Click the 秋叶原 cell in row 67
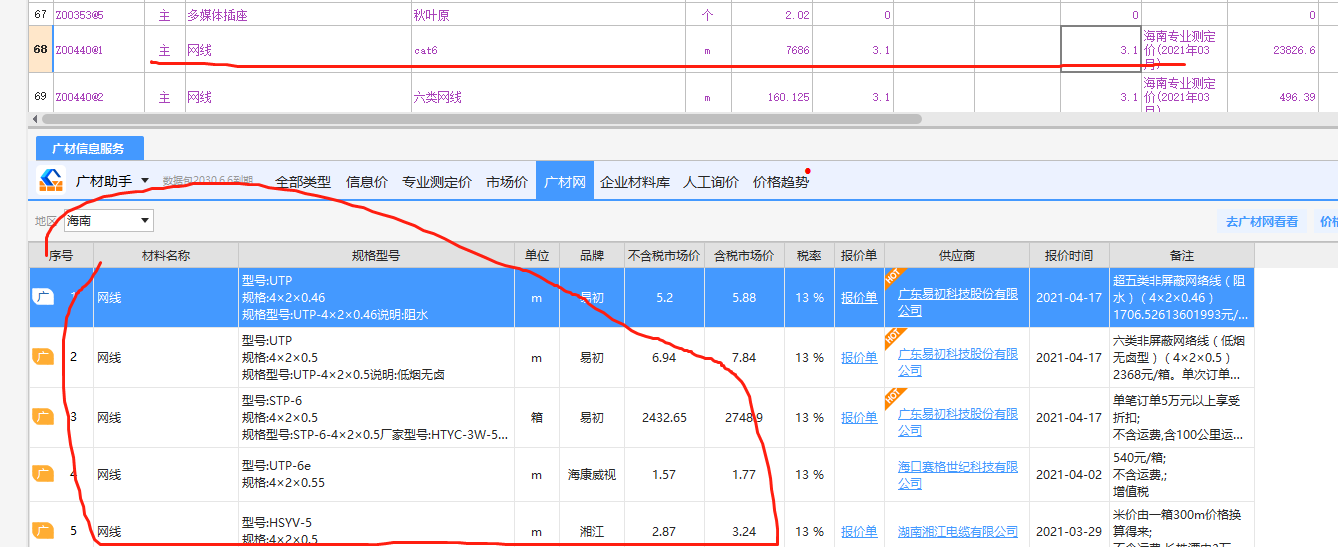 [548, 15]
